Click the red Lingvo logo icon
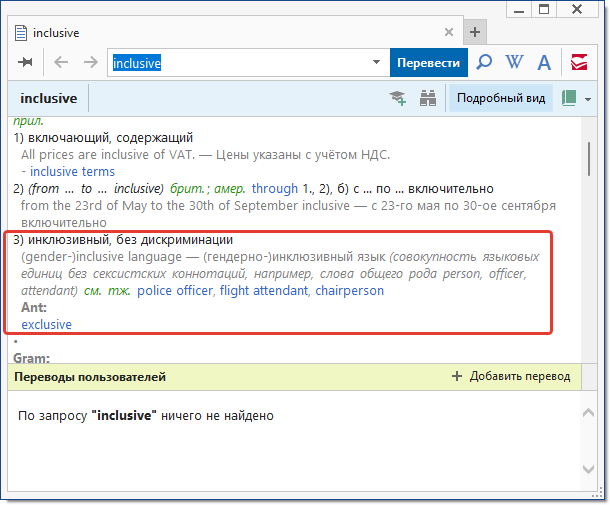Viewport: 610px width, 505px height. tap(579, 63)
